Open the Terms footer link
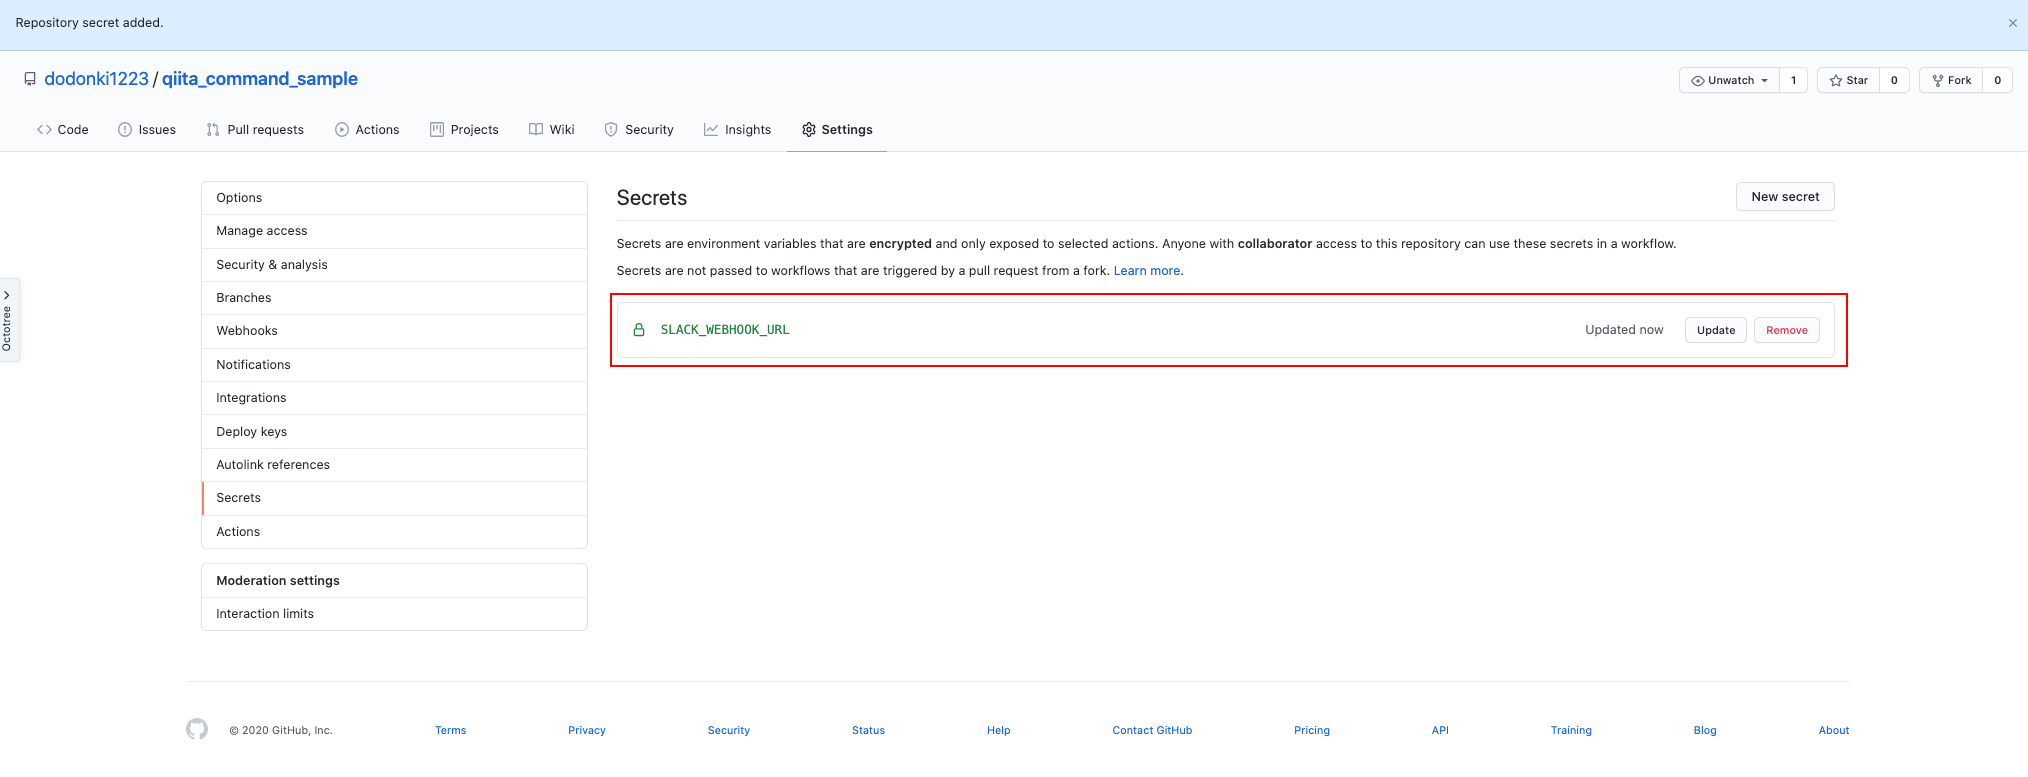The image size is (2028, 777). [x=450, y=731]
